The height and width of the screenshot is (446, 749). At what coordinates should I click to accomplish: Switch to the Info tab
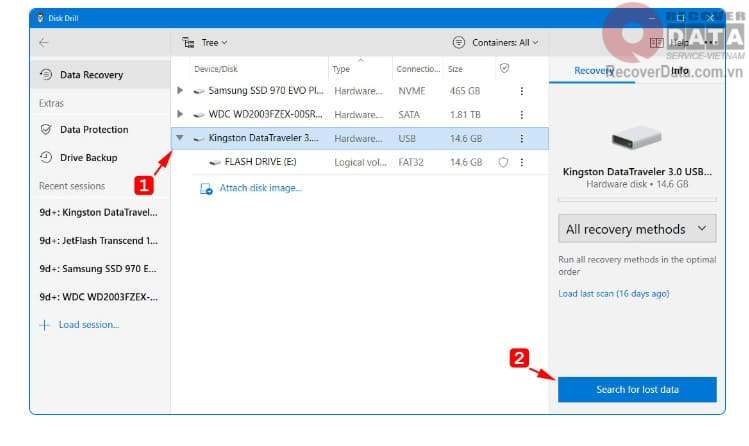(x=680, y=71)
